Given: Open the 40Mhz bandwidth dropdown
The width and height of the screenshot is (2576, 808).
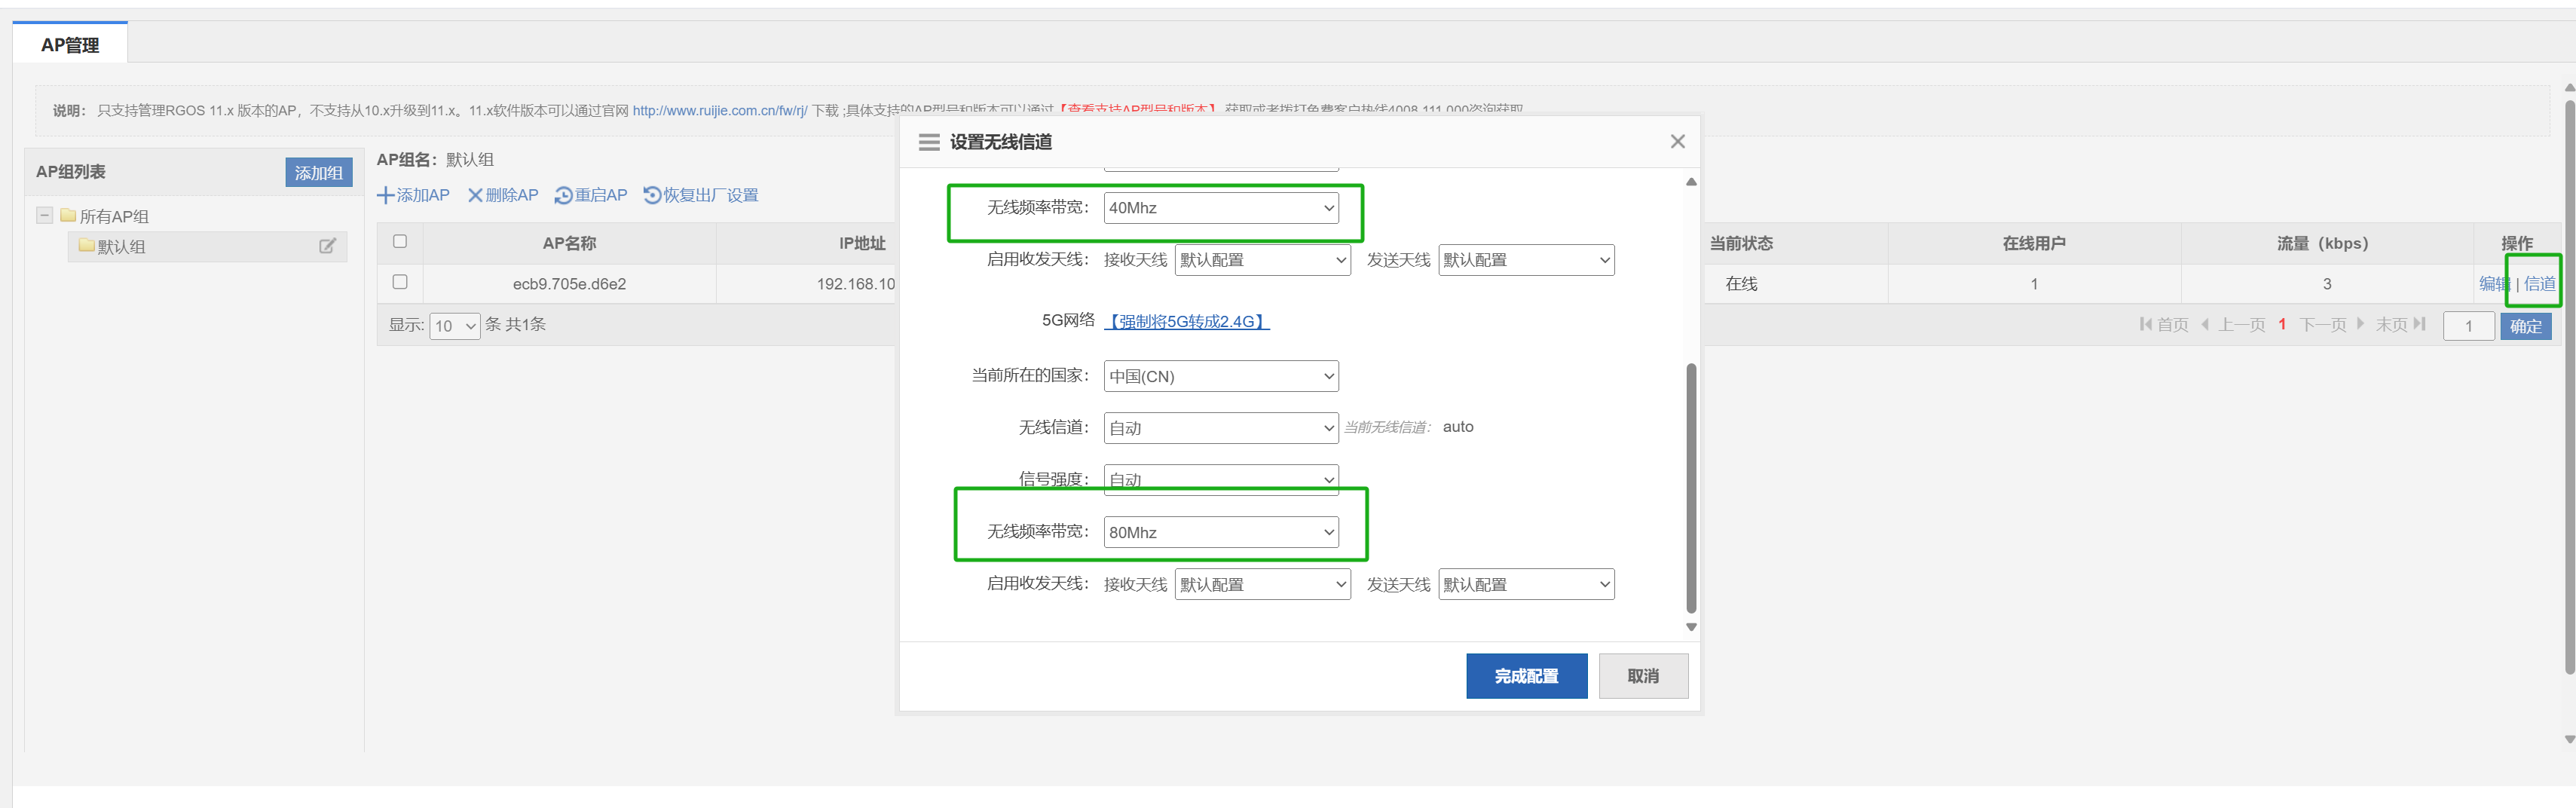Looking at the screenshot, I should point(1220,208).
